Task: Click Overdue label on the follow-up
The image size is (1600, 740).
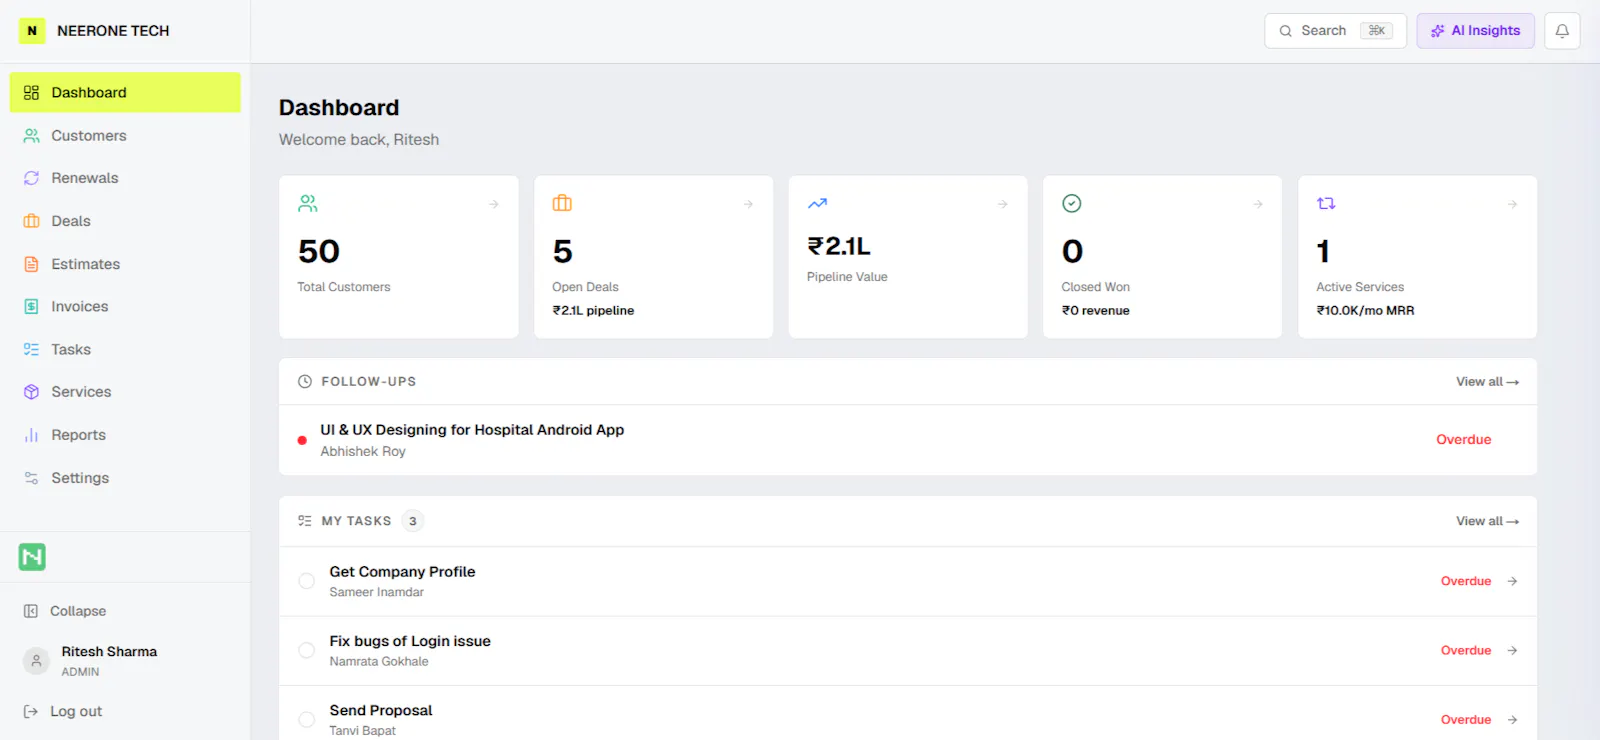Action: tap(1463, 440)
